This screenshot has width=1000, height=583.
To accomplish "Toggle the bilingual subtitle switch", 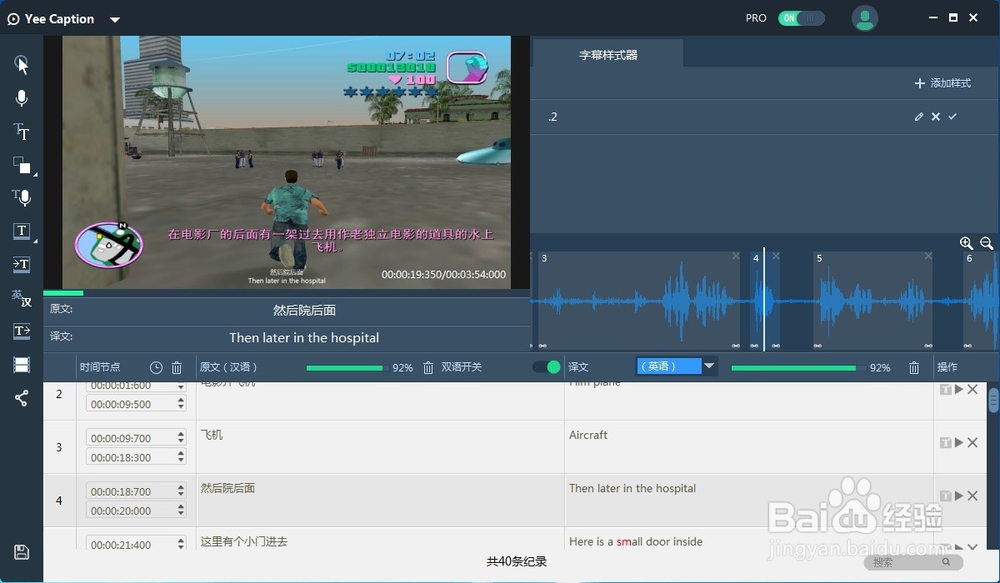I will click(547, 367).
